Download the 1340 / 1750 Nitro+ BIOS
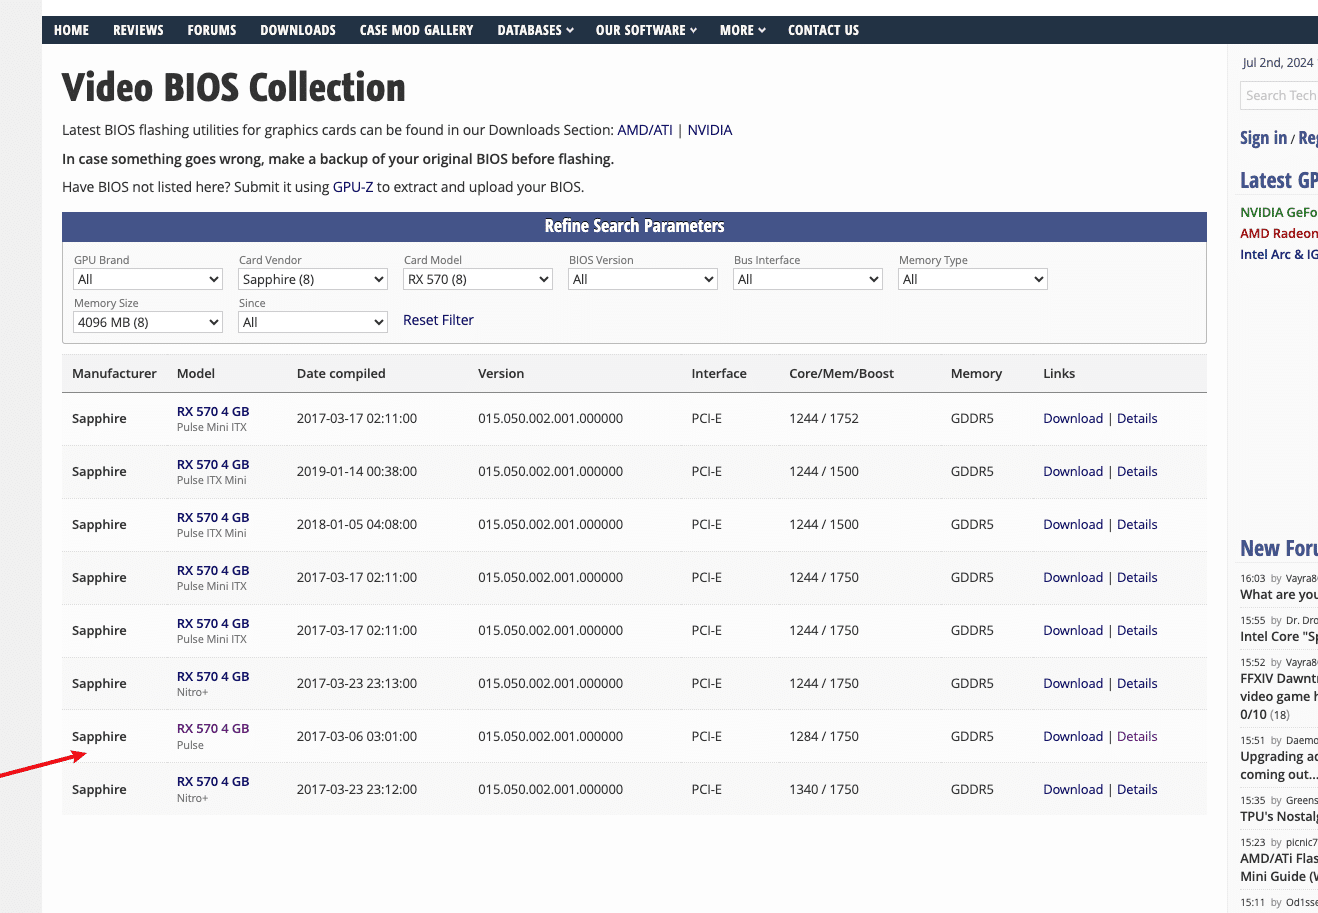 point(1072,789)
